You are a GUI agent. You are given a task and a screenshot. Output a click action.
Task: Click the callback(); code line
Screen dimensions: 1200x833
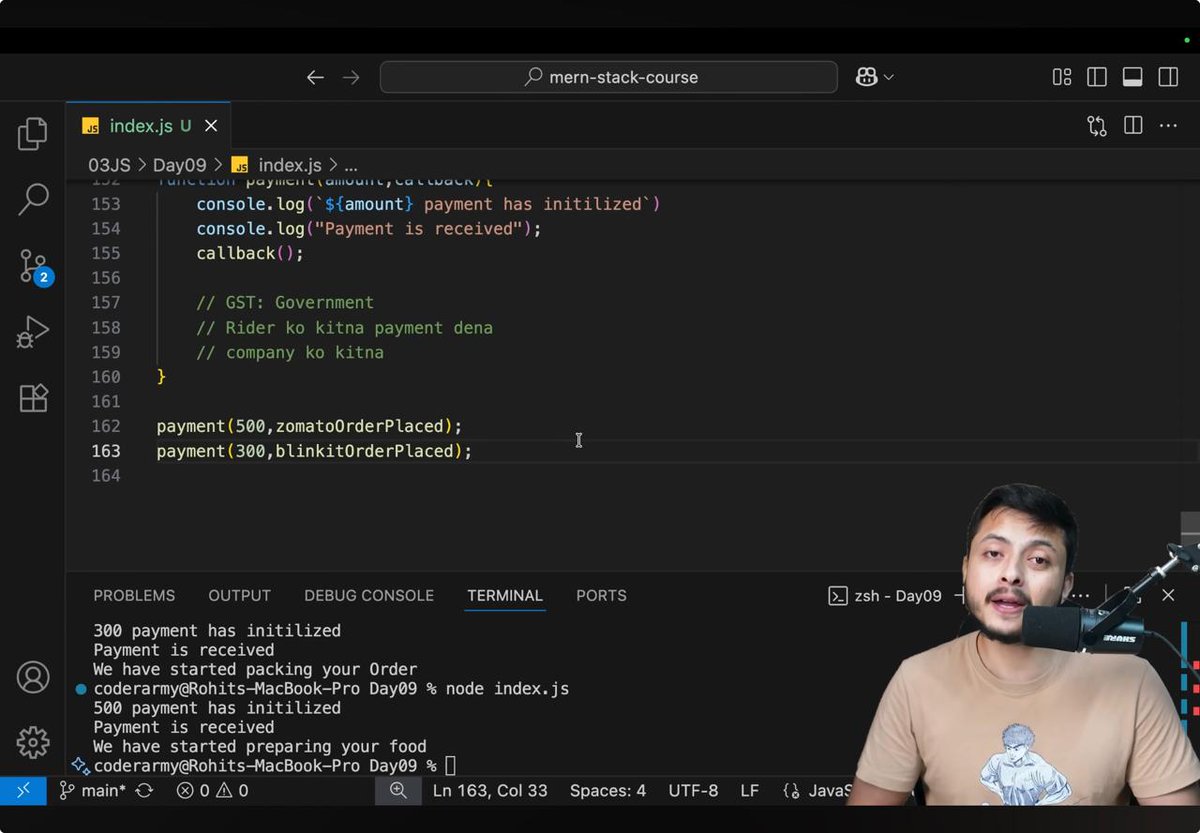point(250,254)
